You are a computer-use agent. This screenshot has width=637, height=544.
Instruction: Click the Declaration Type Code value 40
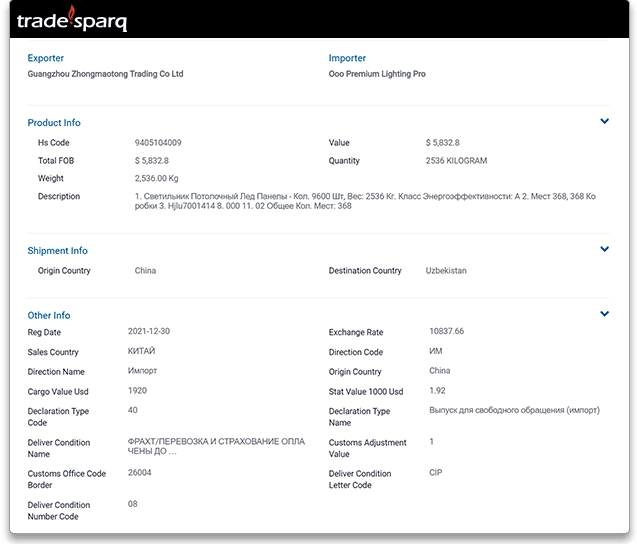coord(132,410)
